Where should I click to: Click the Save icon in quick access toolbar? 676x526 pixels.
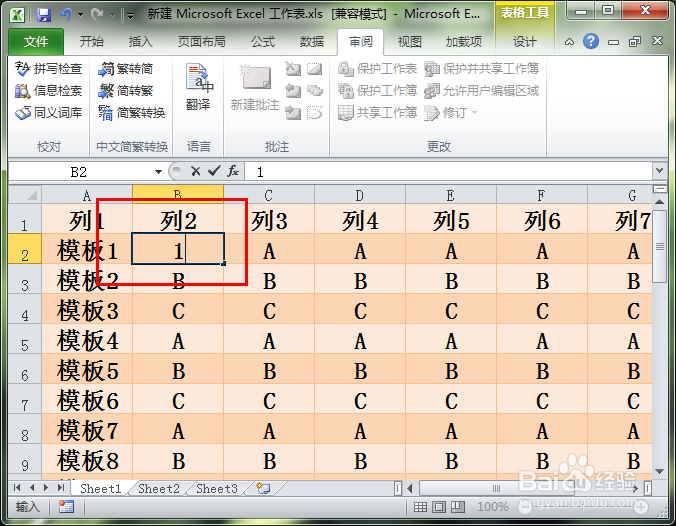click(x=44, y=15)
